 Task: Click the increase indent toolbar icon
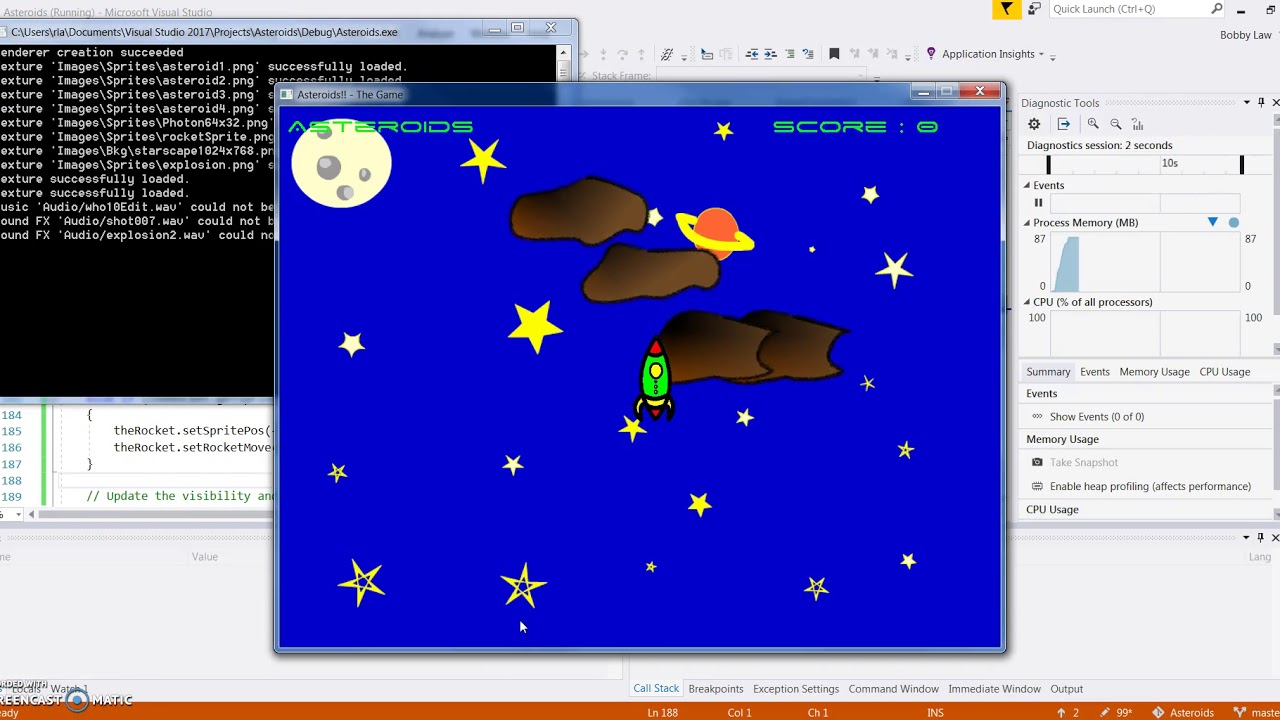click(770, 54)
